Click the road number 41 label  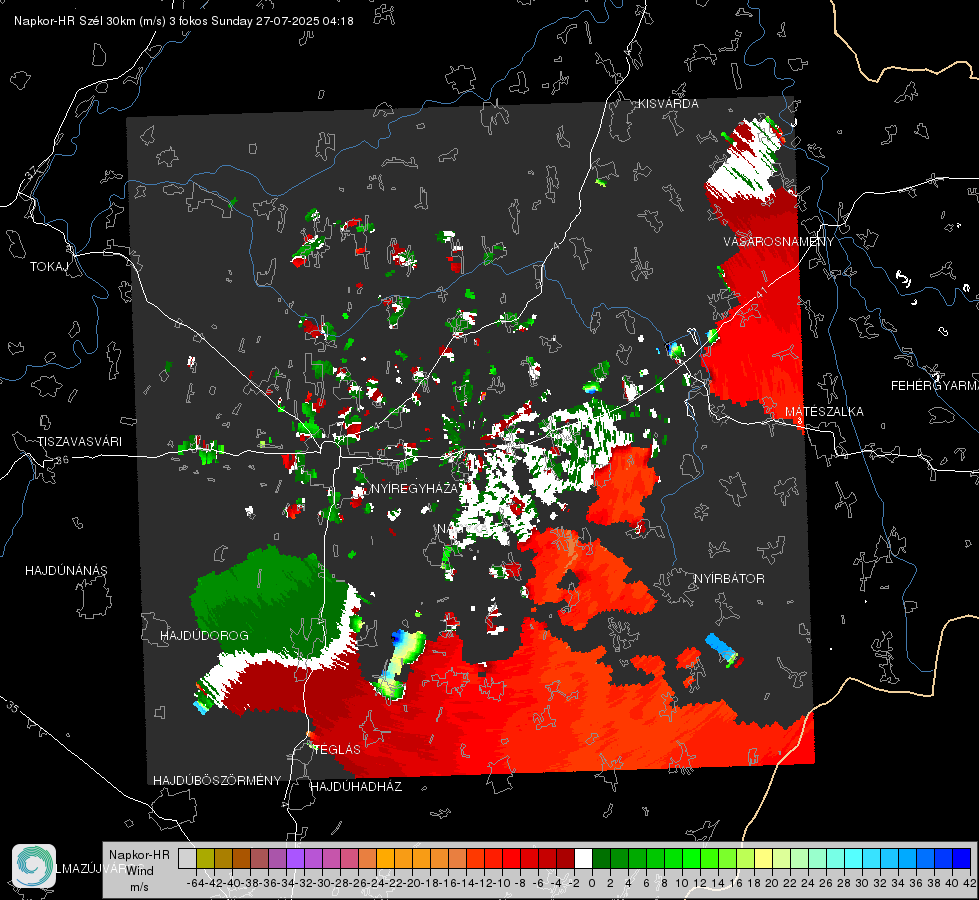pyautogui.click(x=761, y=293)
